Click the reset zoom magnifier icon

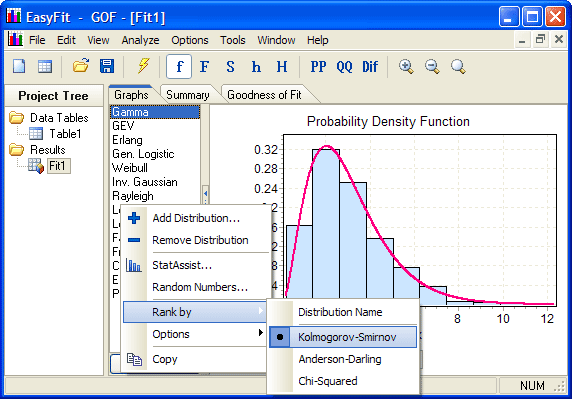pos(458,67)
